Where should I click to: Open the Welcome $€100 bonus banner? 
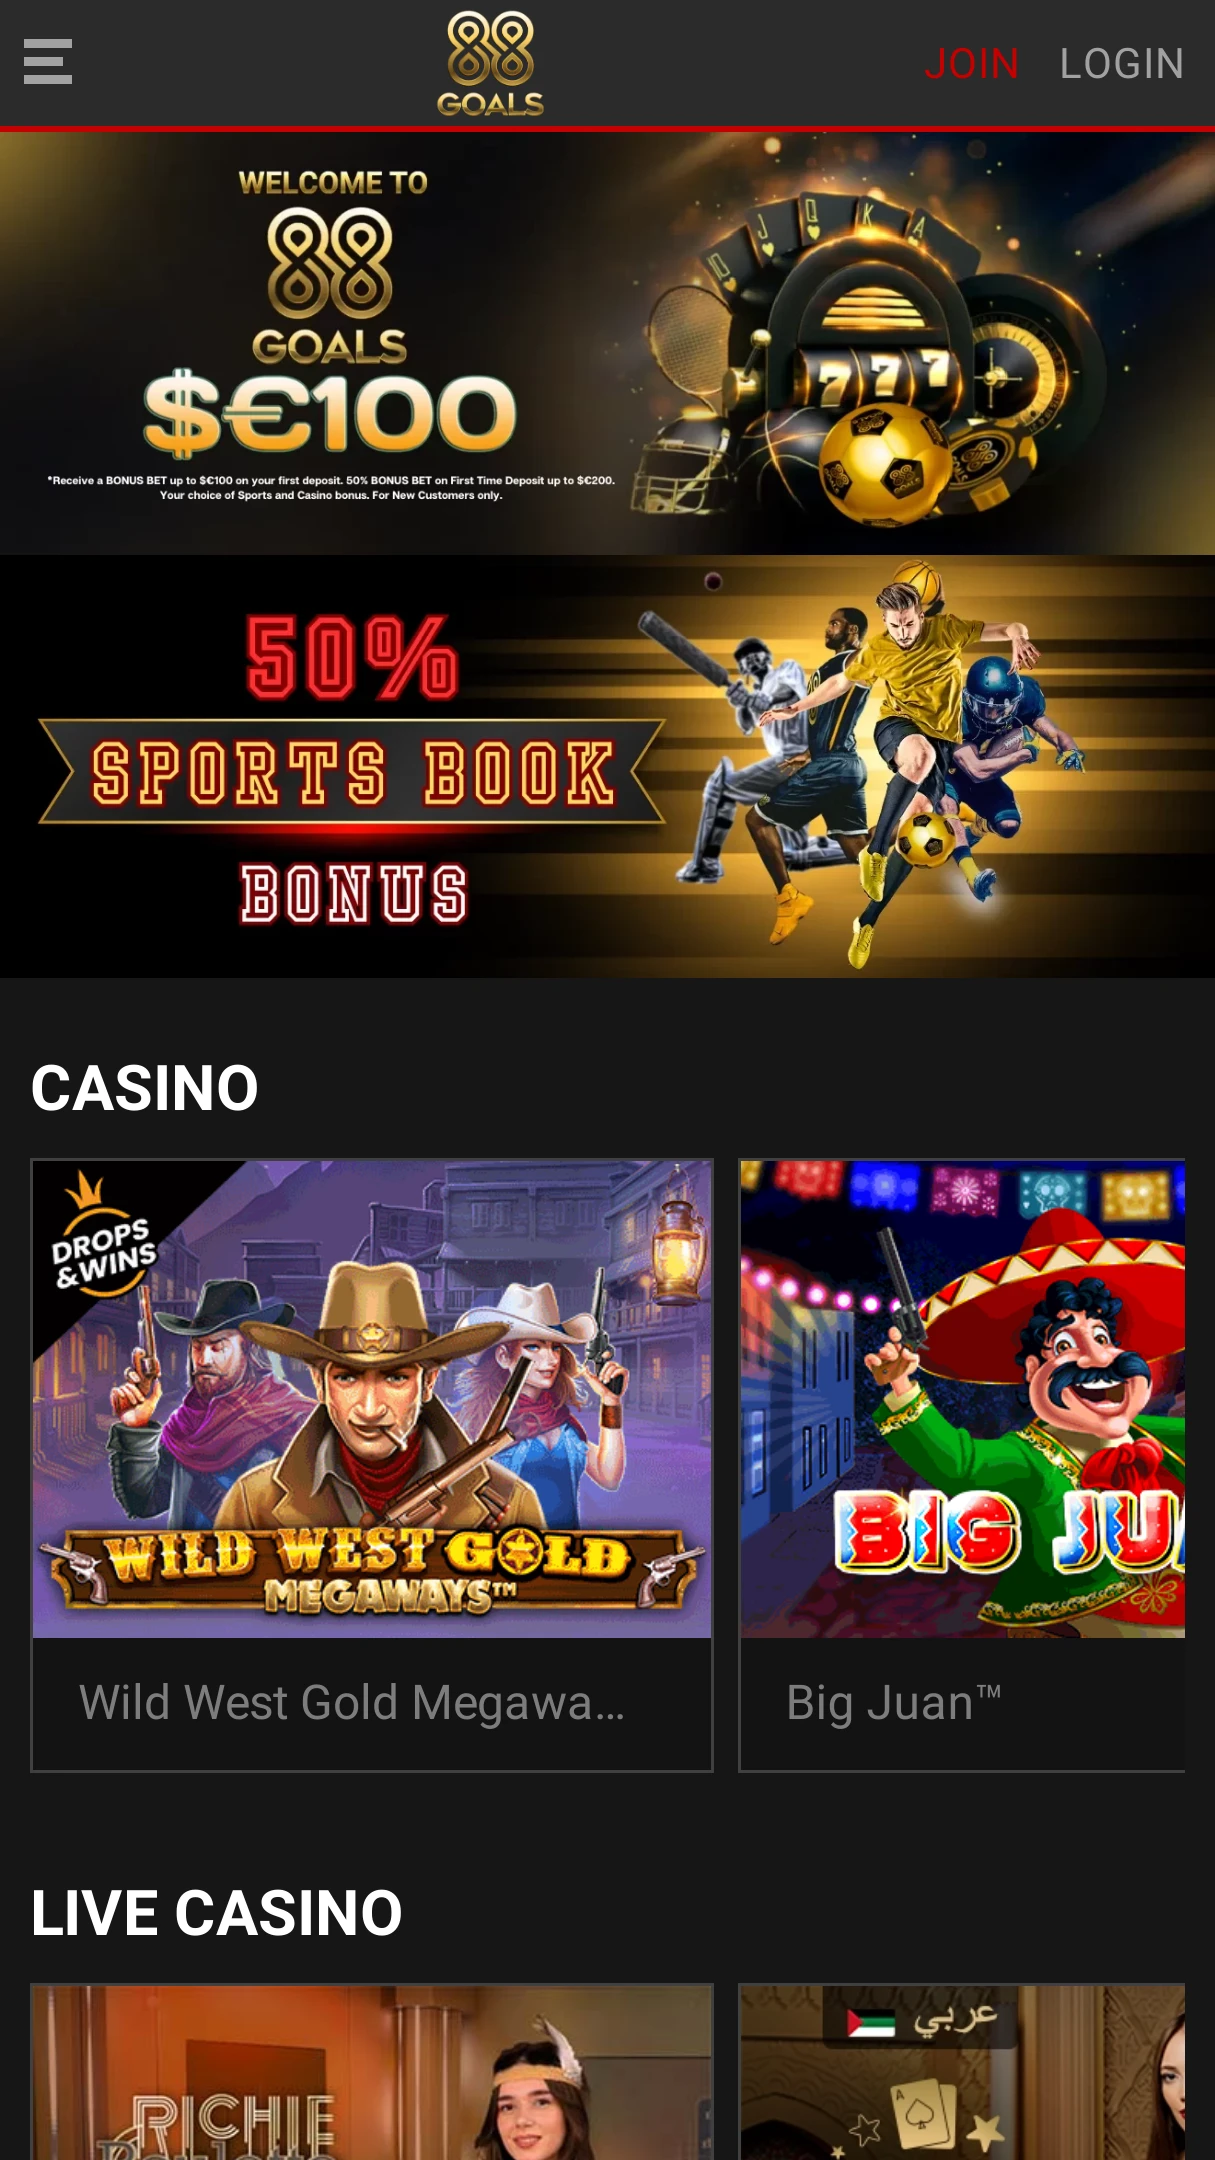coord(607,343)
